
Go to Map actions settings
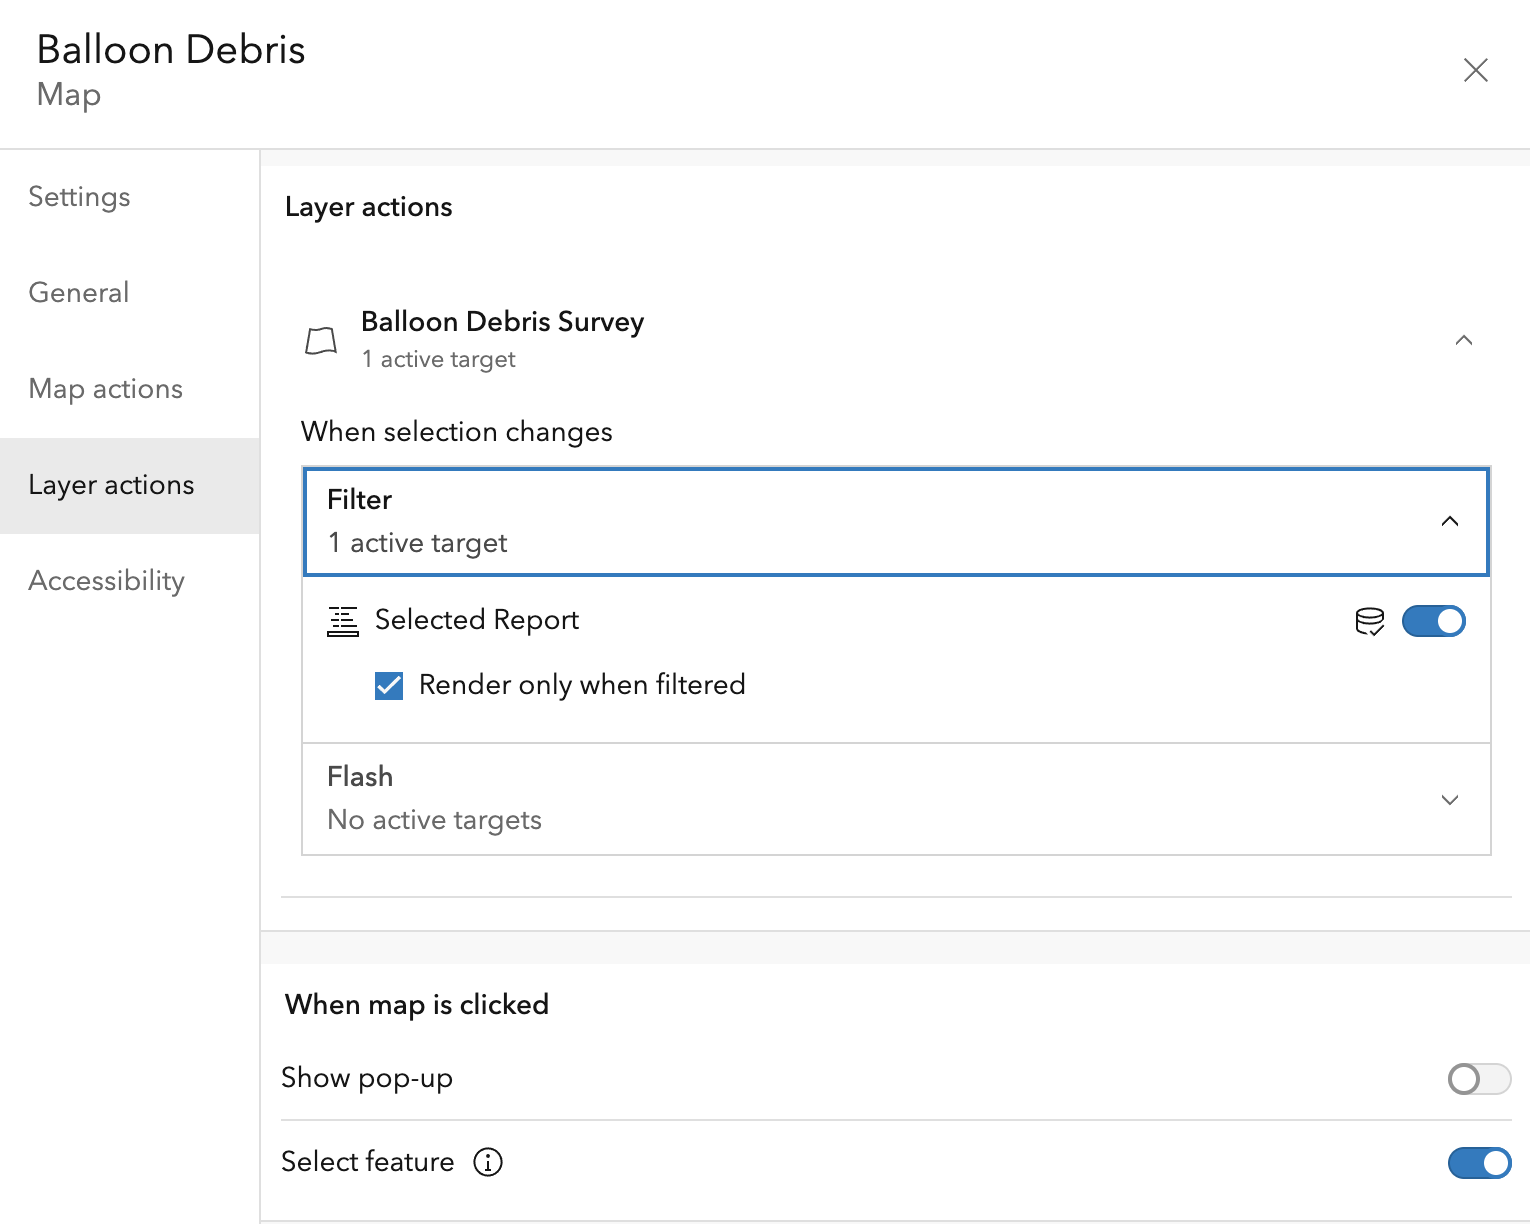[105, 389]
